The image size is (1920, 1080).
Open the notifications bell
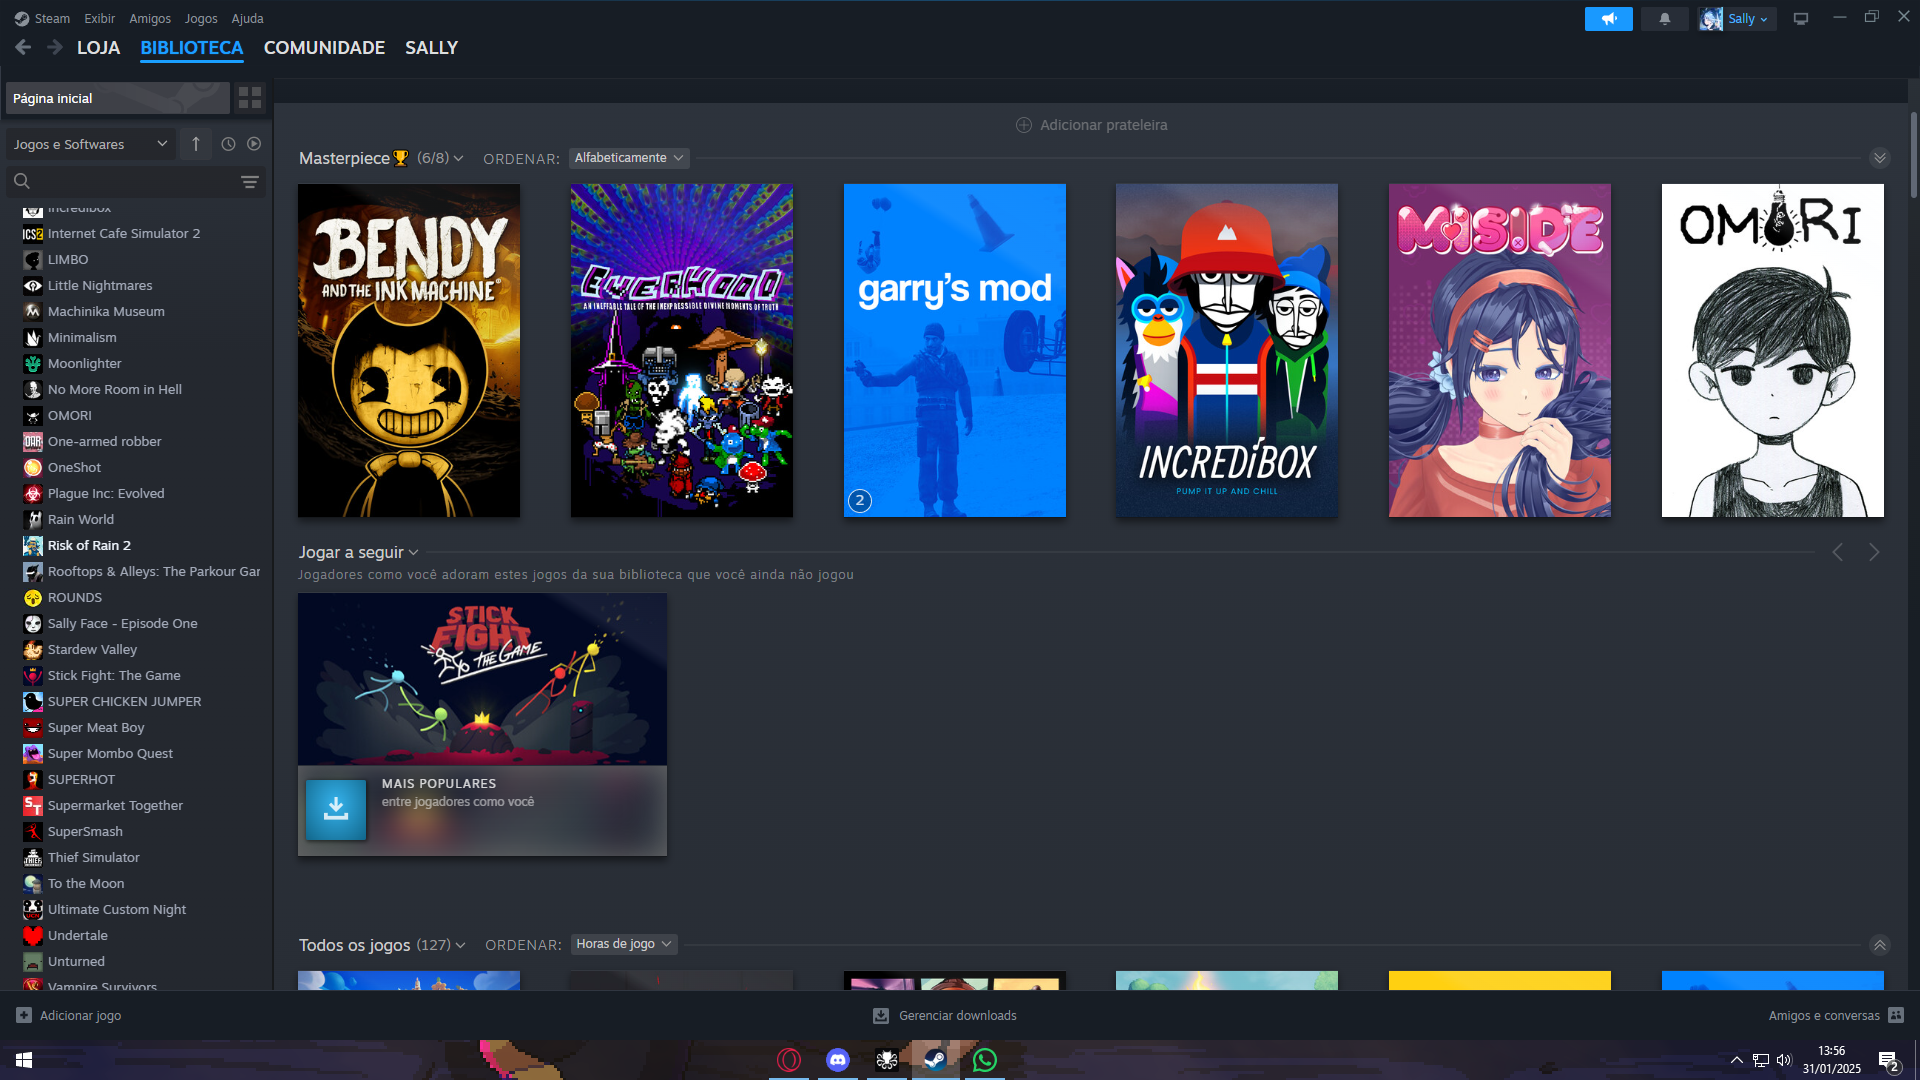click(x=1664, y=19)
